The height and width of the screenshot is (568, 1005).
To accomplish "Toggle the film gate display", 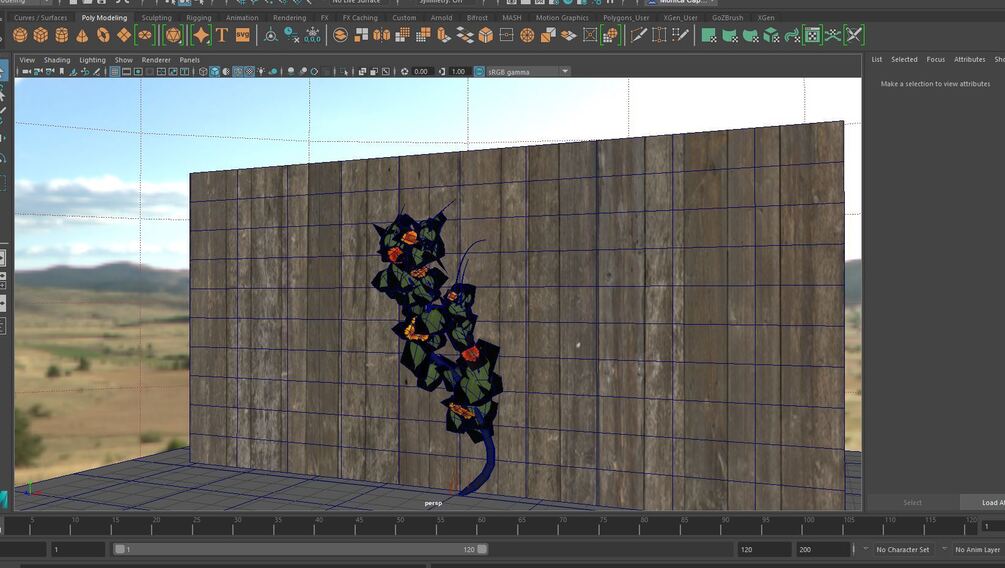I will 126,72.
